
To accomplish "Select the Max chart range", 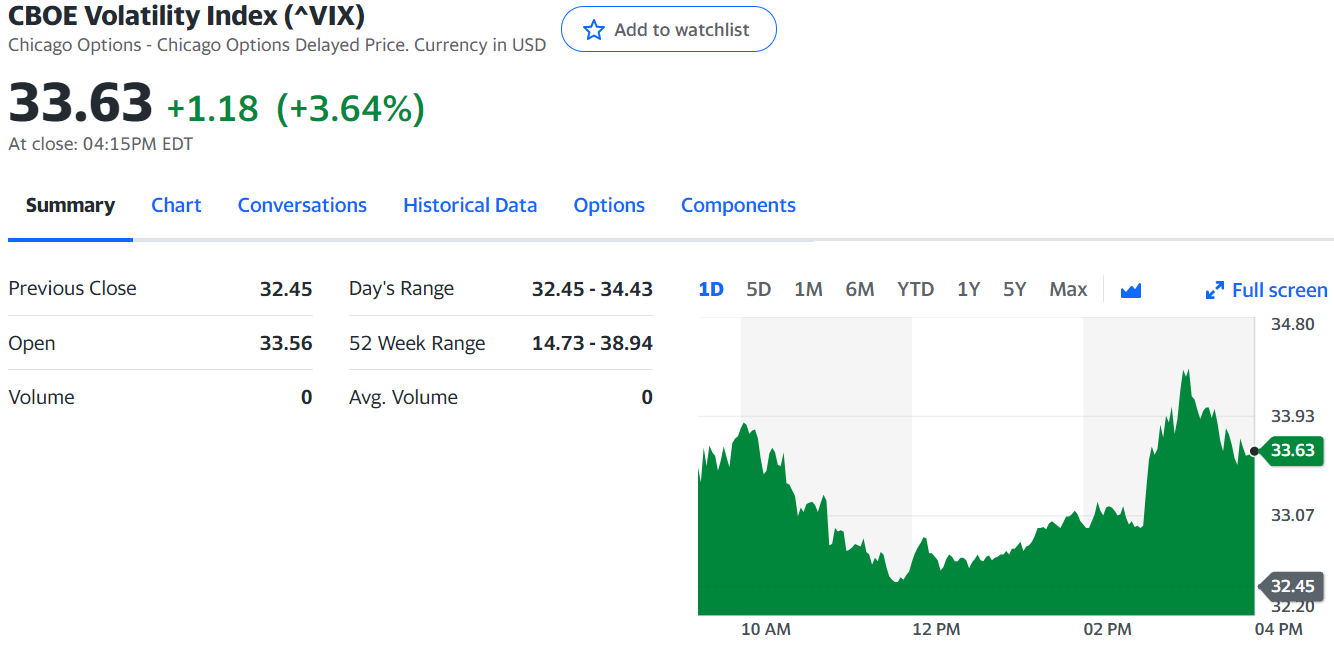I will (x=1068, y=289).
